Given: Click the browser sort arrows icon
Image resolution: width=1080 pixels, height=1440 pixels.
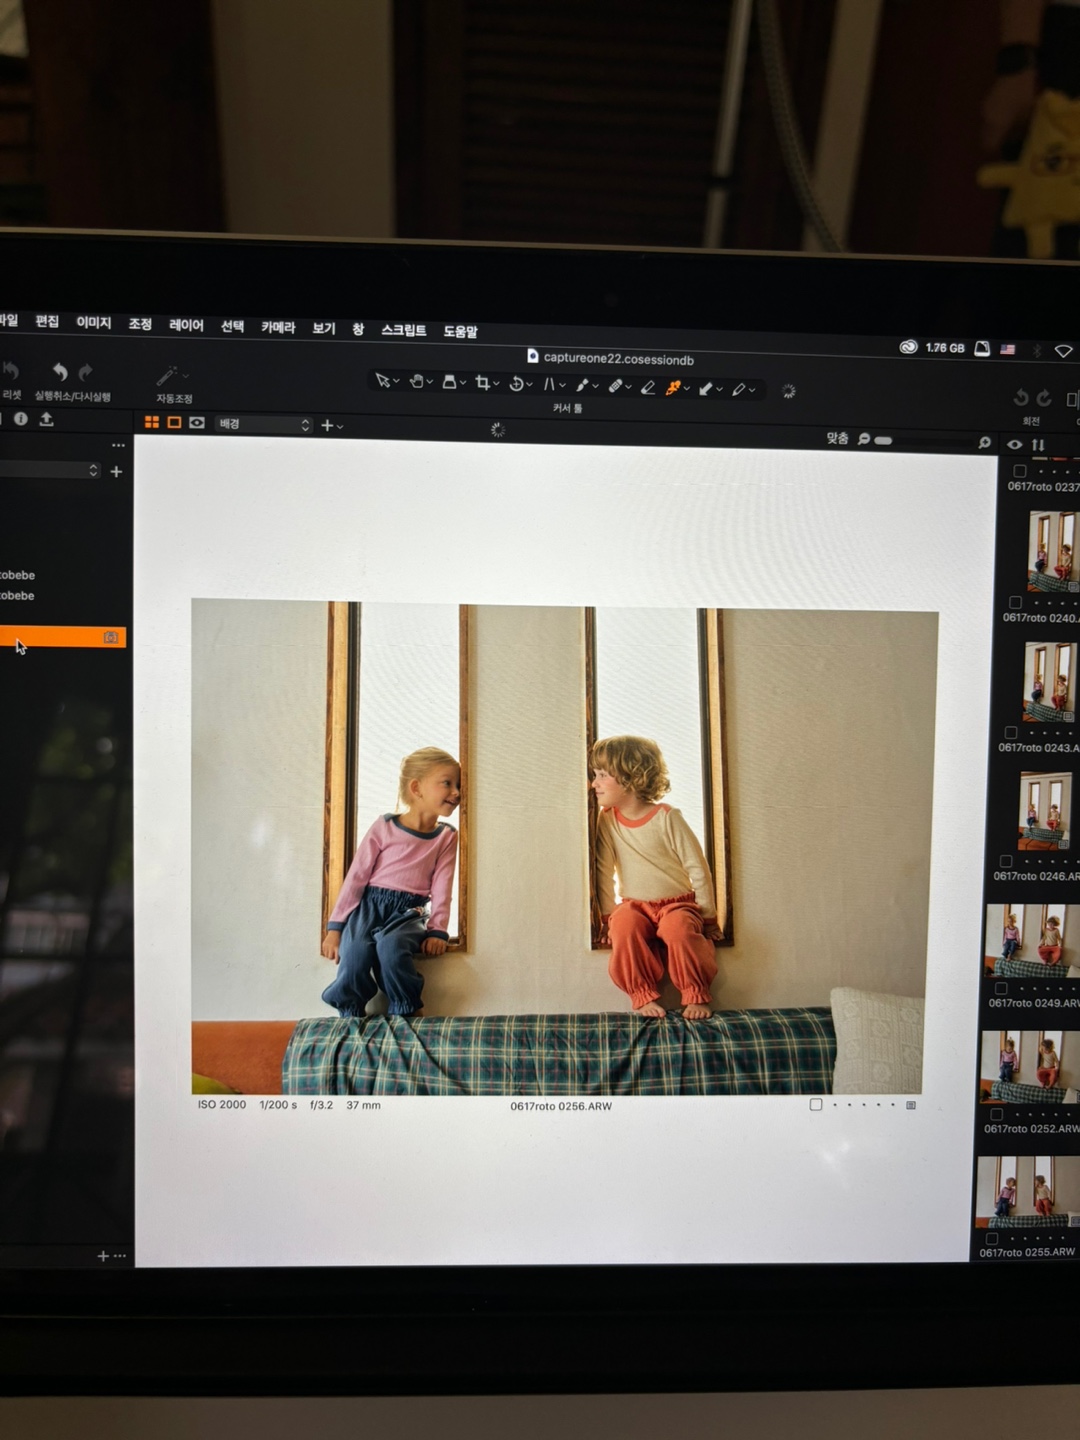Looking at the screenshot, I should (1038, 445).
